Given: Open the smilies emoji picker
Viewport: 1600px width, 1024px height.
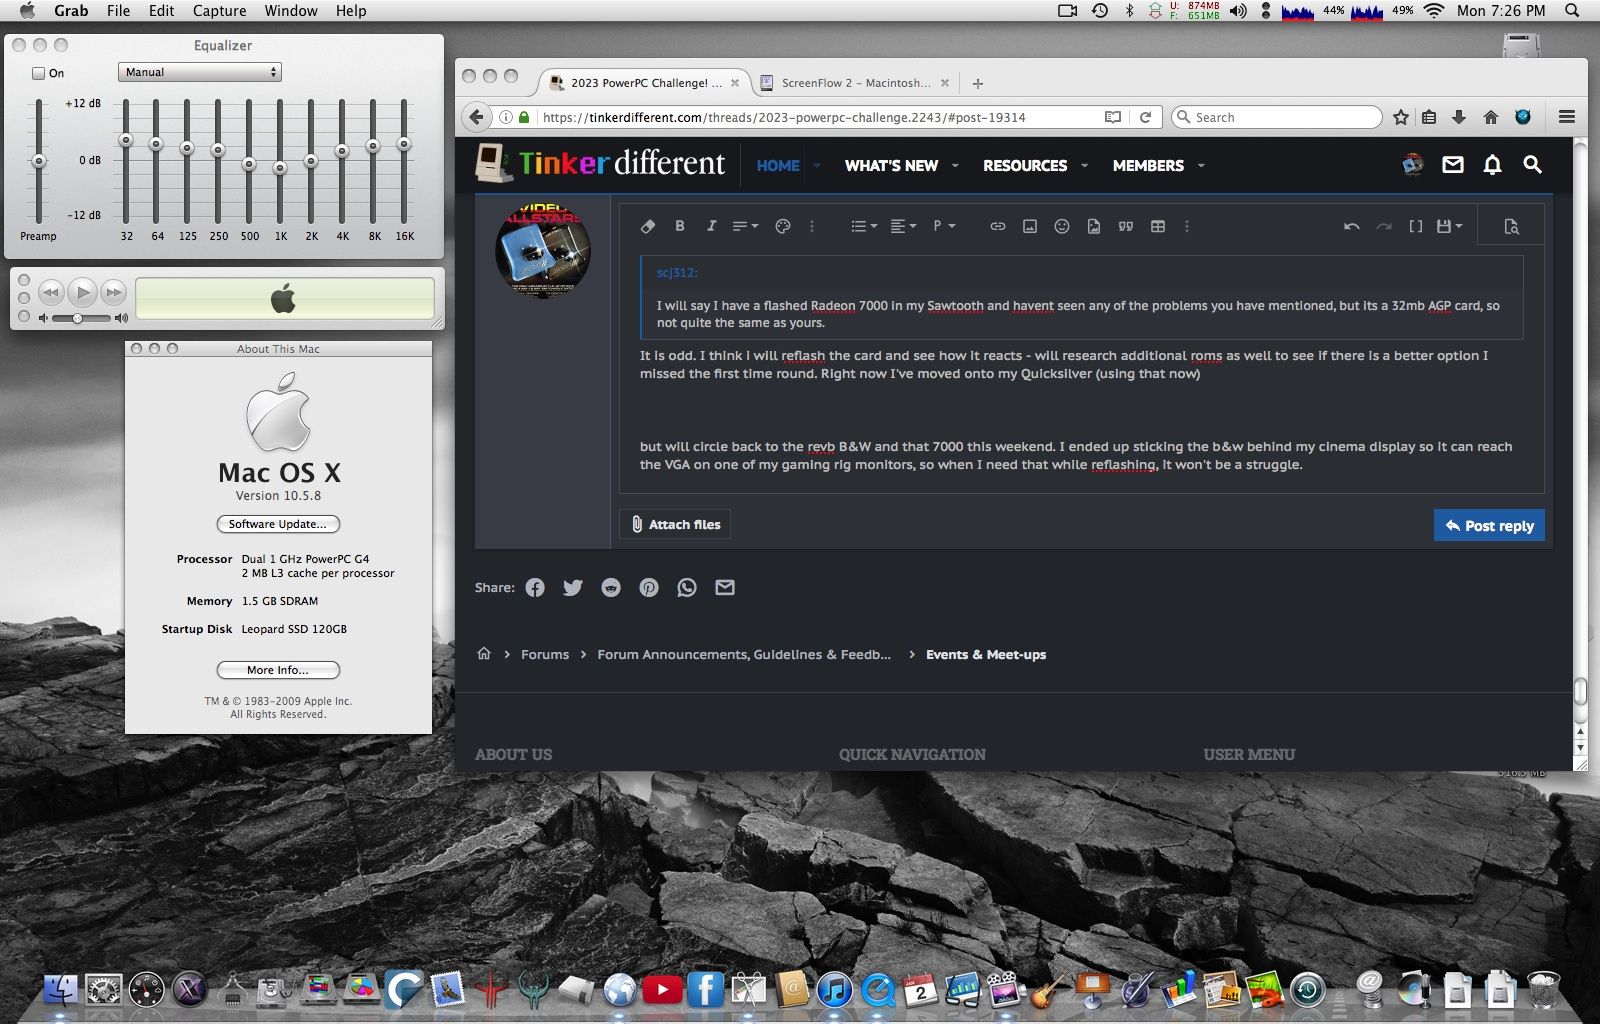Looking at the screenshot, I should click(x=1062, y=226).
